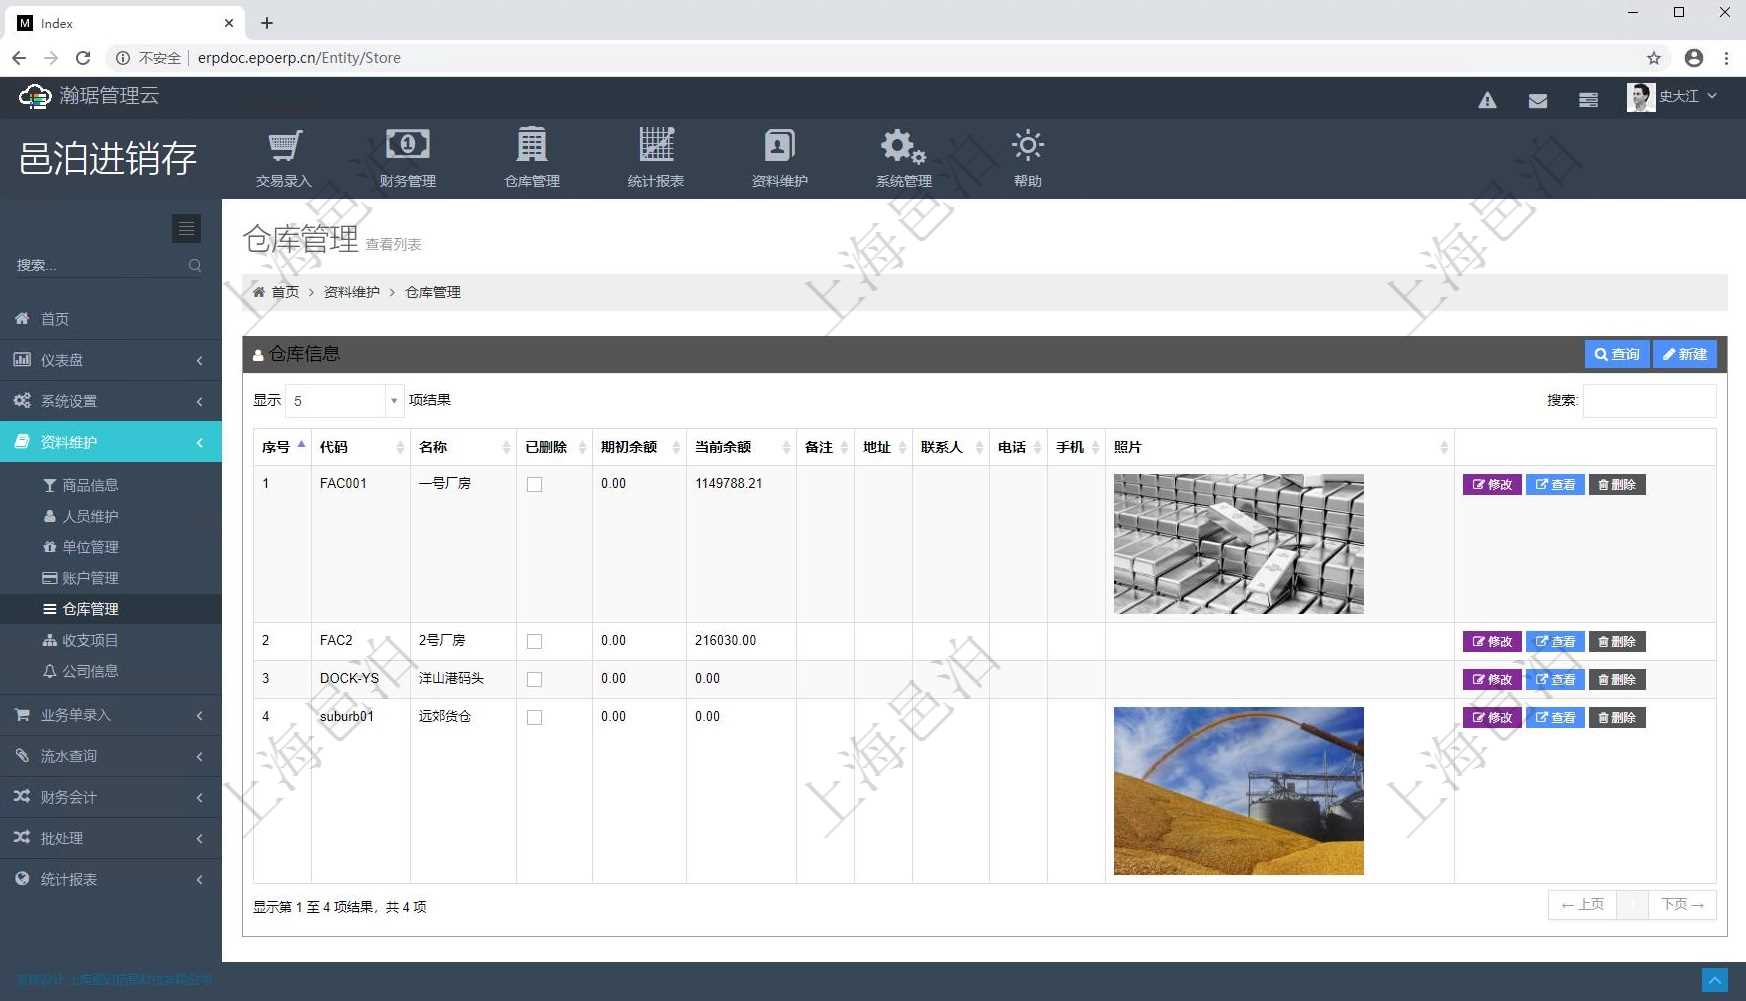Click the 新建 button
This screenshot has width=1746, height=1001.
(1685, 354)
